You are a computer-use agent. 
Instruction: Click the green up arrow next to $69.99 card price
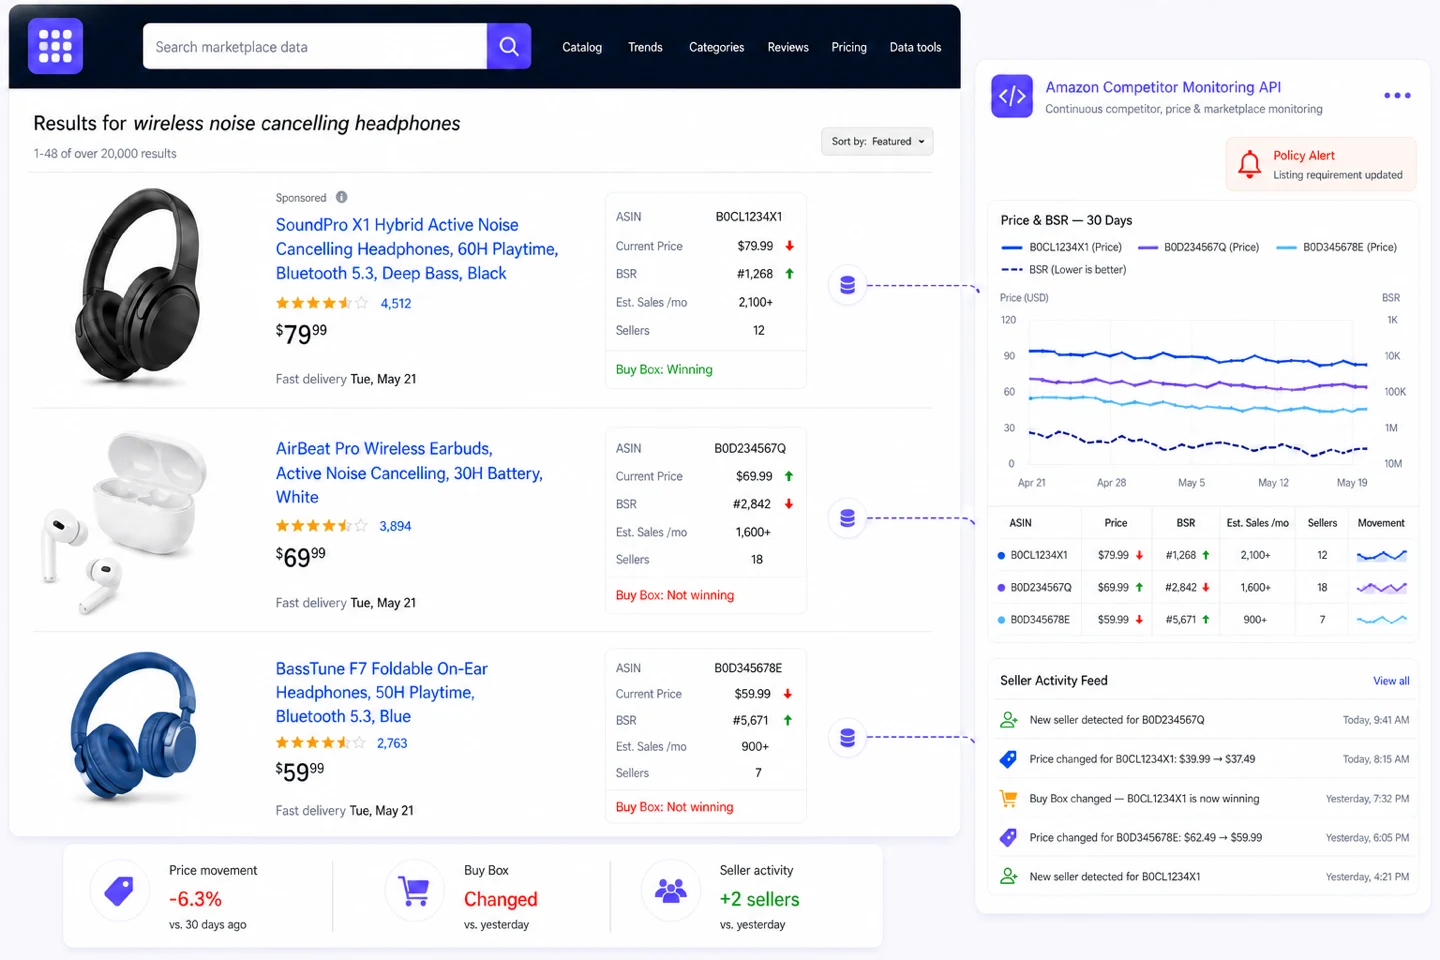(788, 476)
